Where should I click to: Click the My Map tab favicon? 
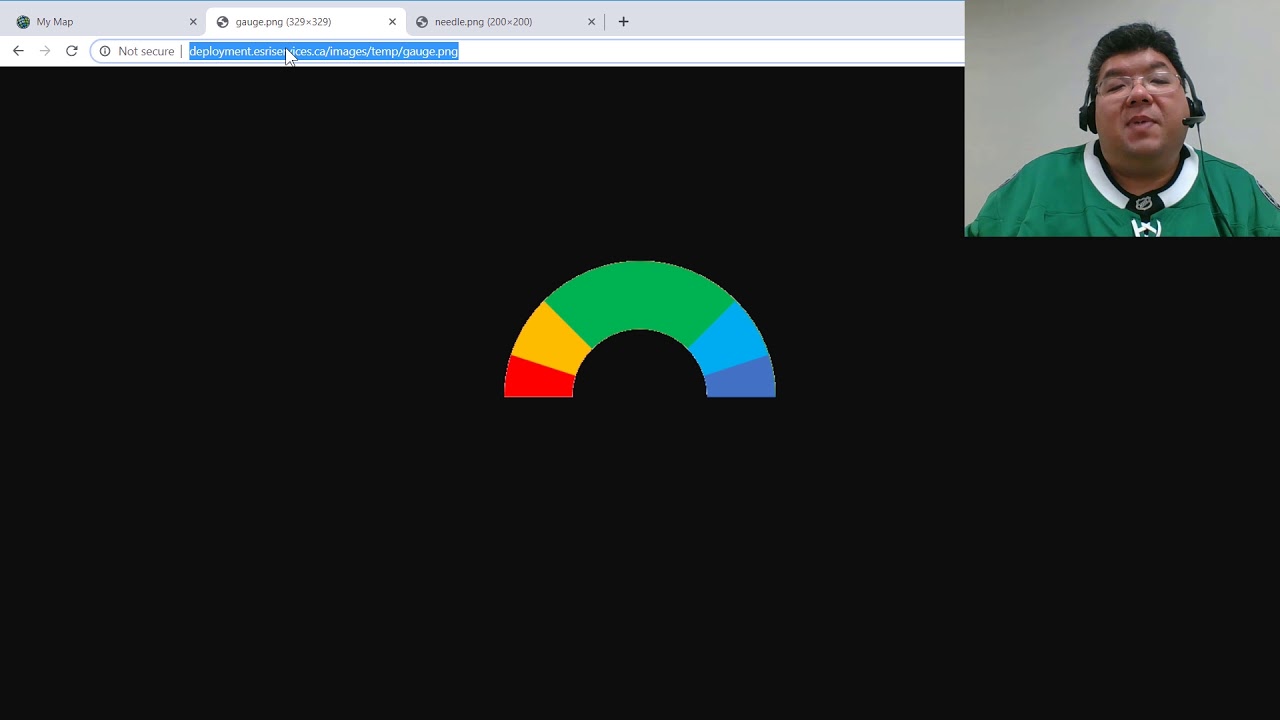click(23, 21)
